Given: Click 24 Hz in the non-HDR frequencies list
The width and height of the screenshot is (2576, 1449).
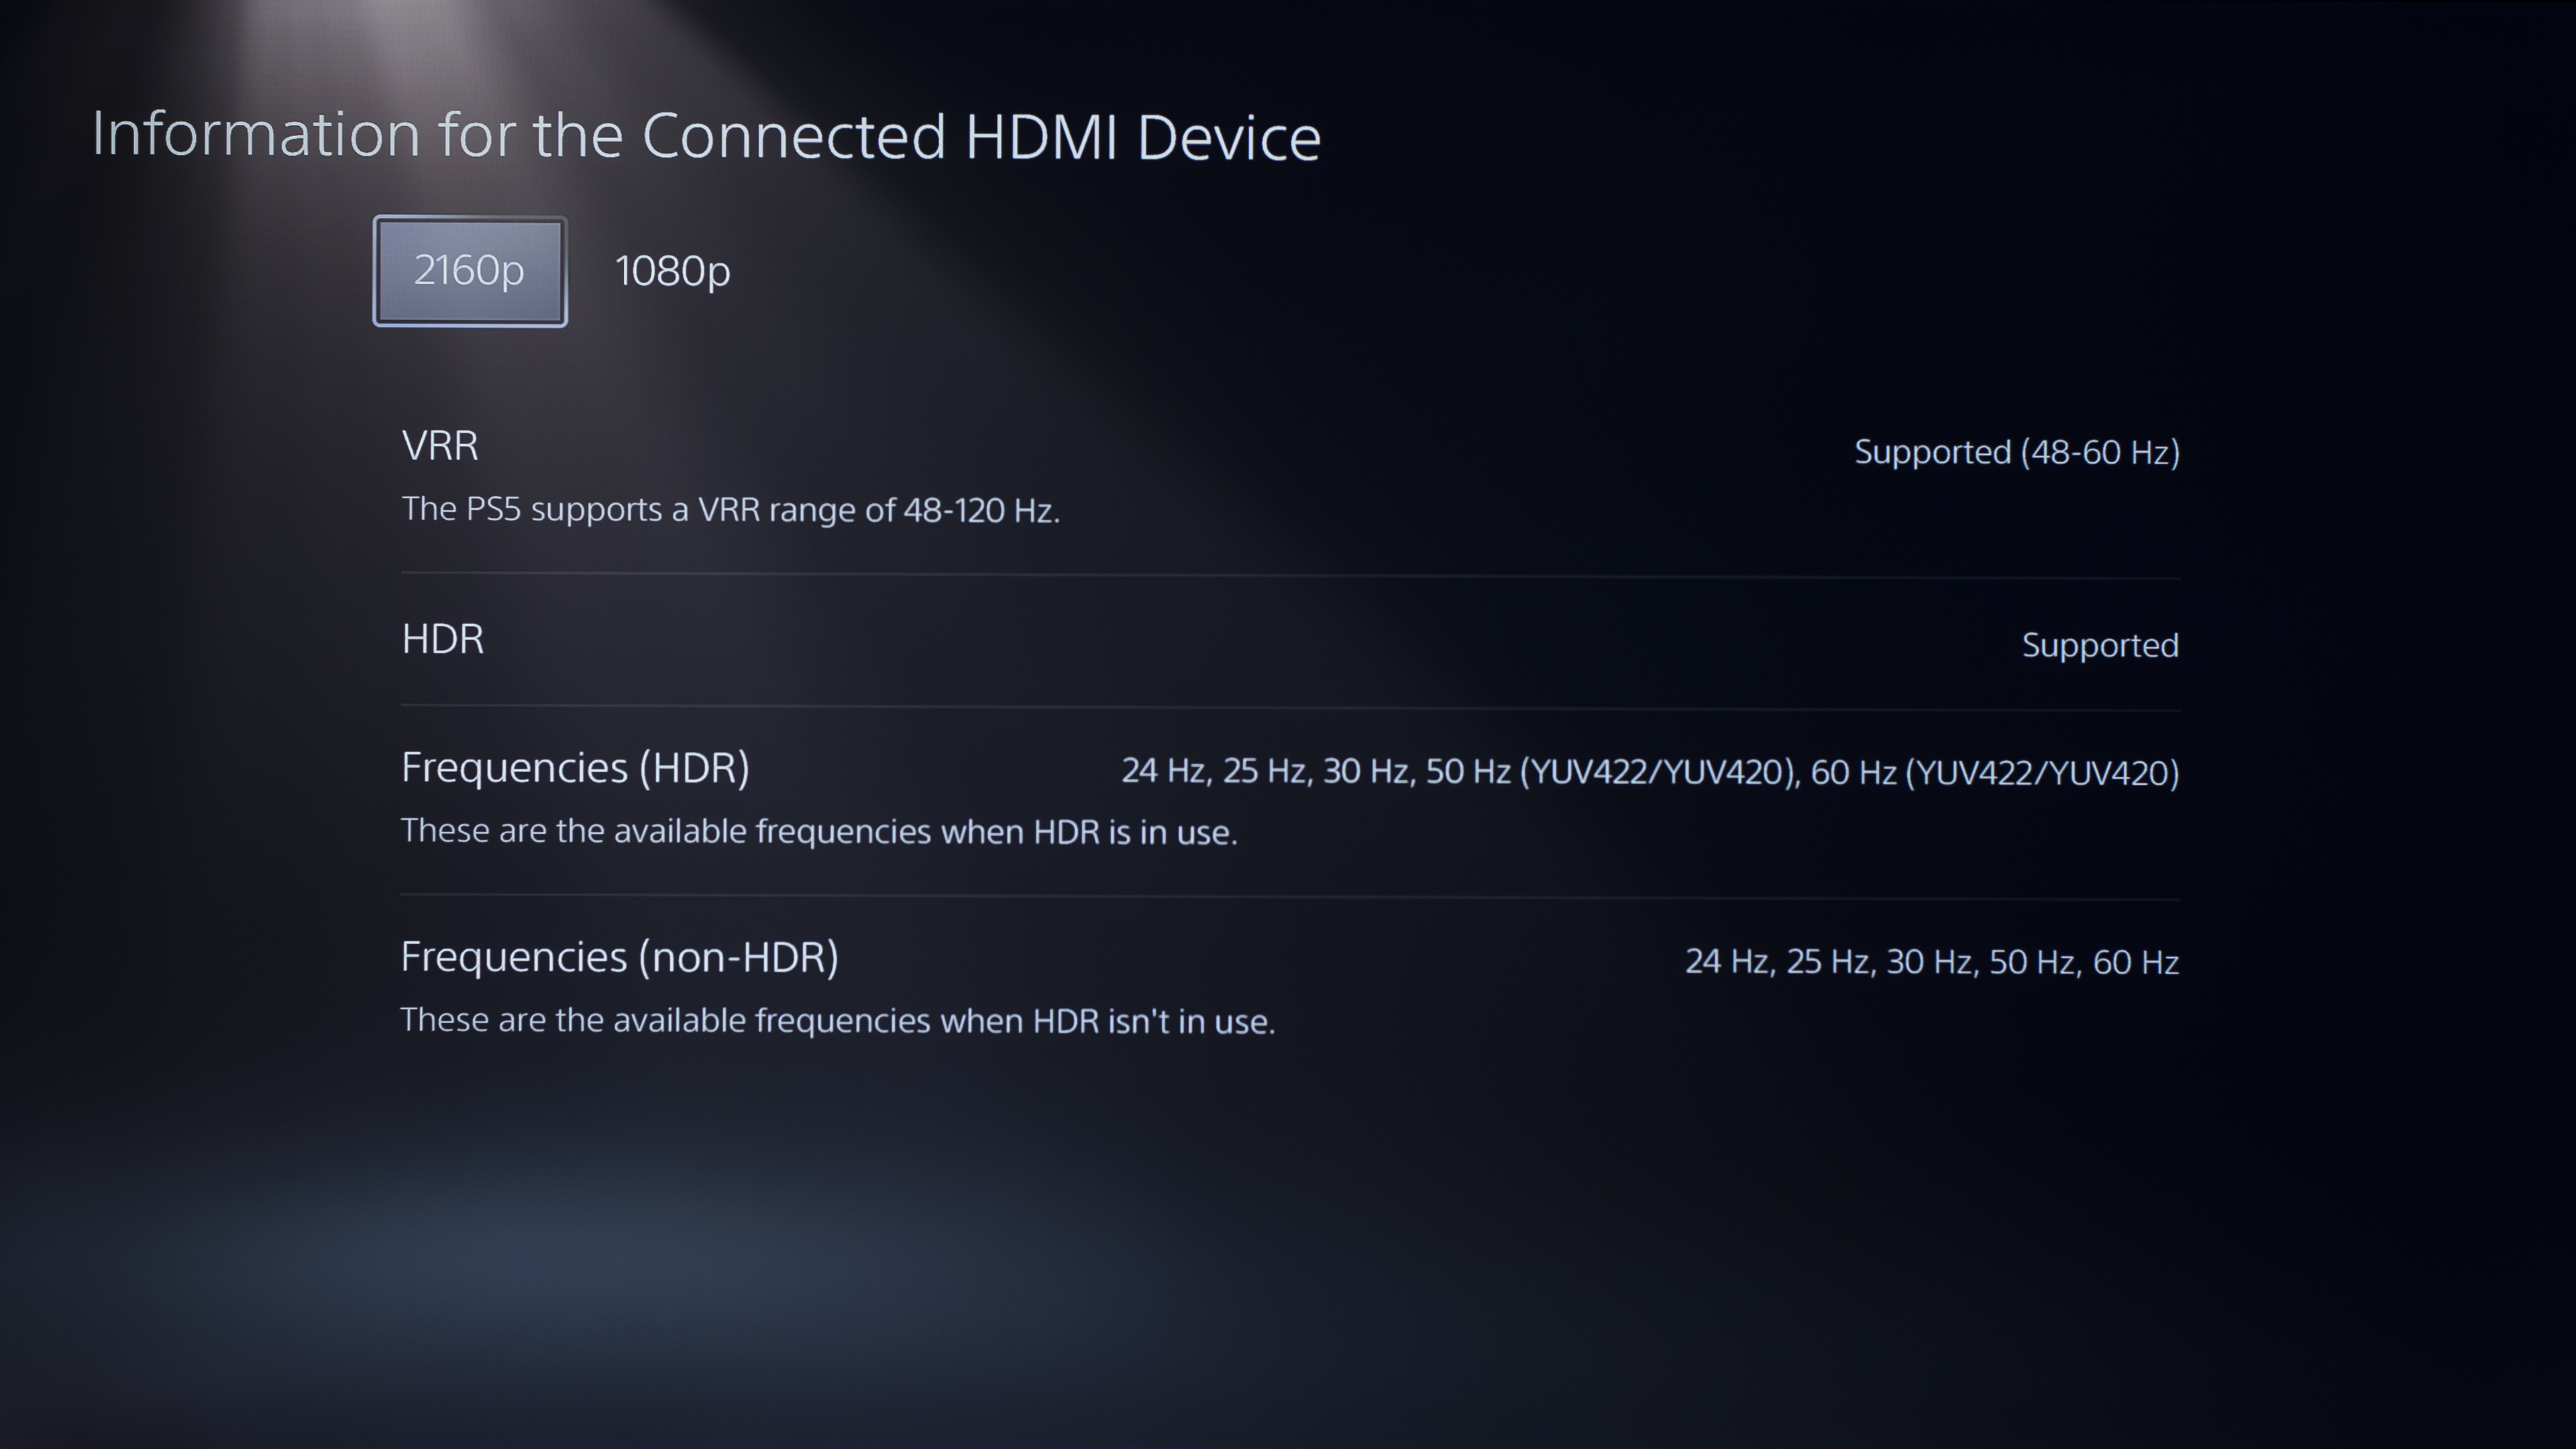Looking at the screenshot, I should point(1727,961).
